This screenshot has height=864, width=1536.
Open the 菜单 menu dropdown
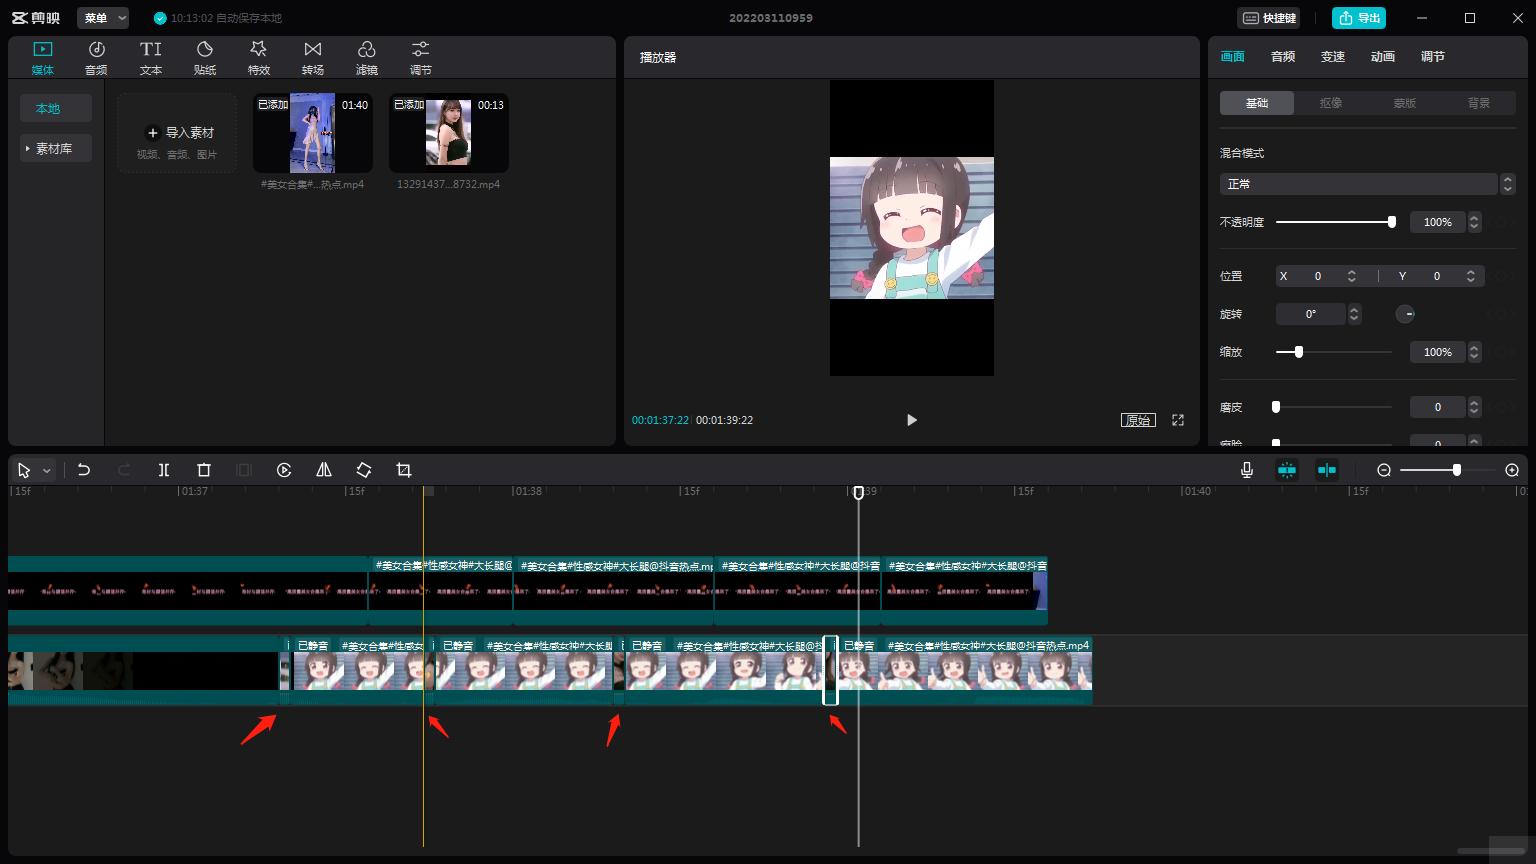click(x=103, y=18)
